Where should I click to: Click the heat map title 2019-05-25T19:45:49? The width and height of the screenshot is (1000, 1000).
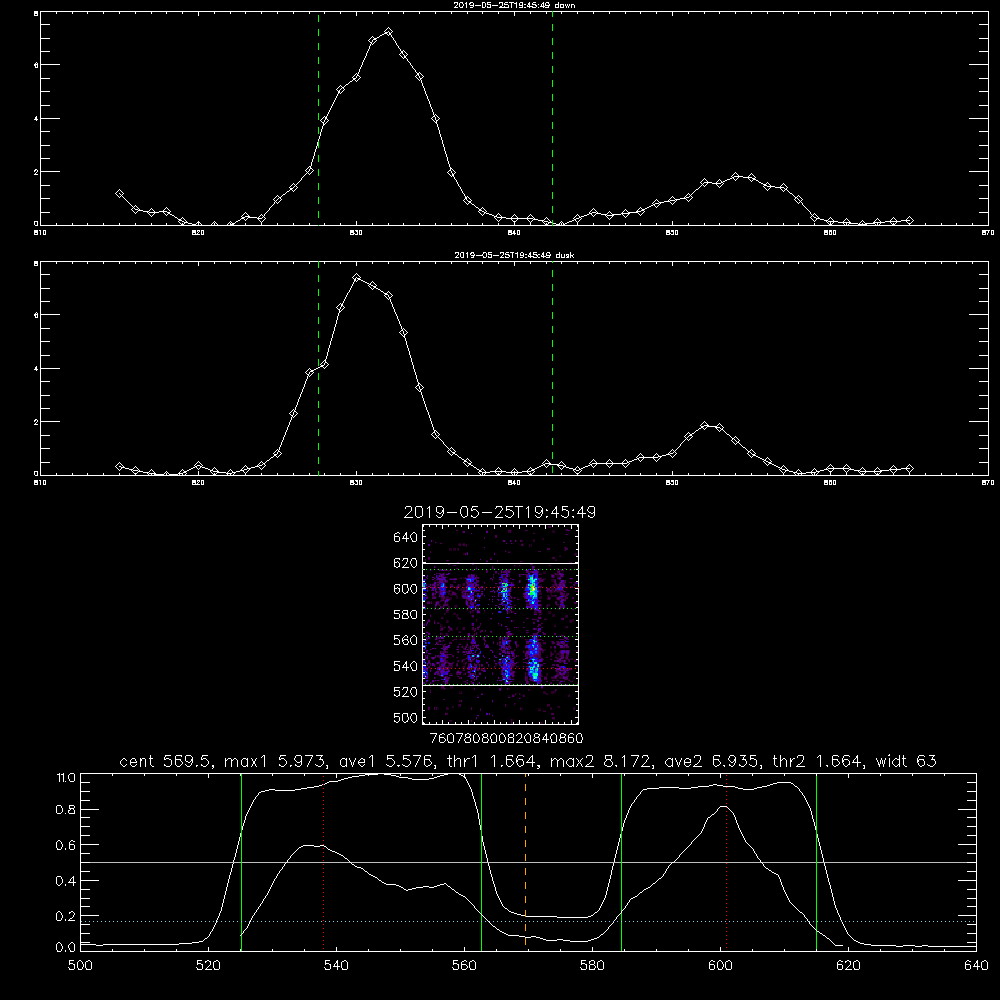500,512
